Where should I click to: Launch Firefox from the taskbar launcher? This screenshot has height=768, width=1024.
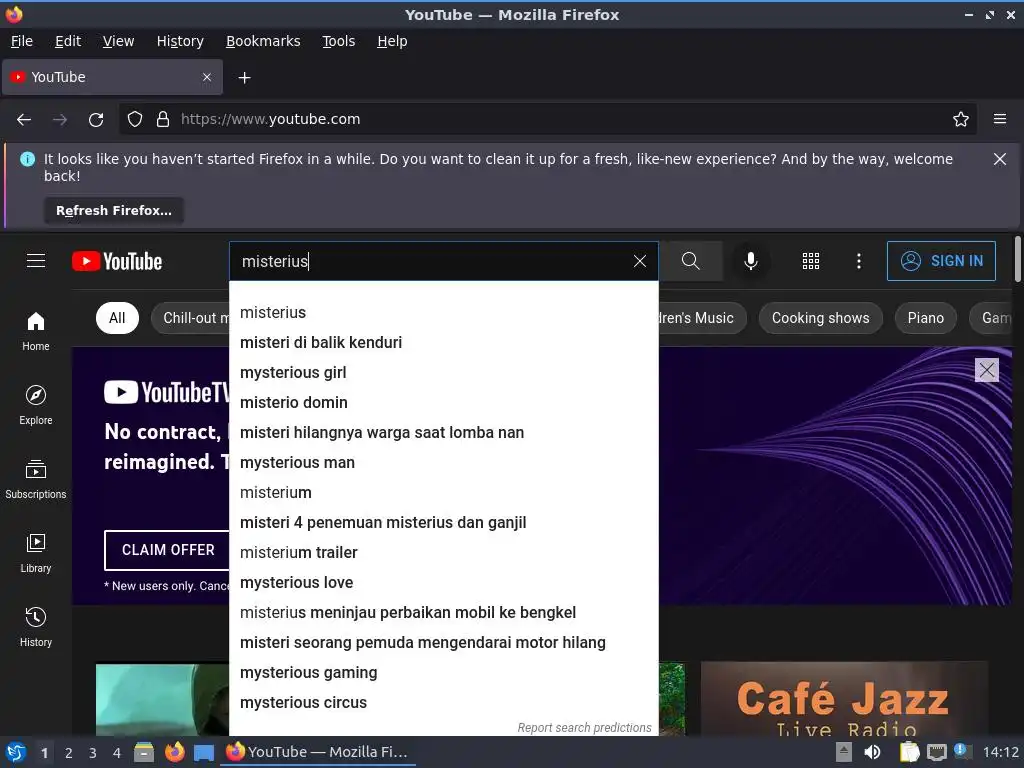click(174, 752)
